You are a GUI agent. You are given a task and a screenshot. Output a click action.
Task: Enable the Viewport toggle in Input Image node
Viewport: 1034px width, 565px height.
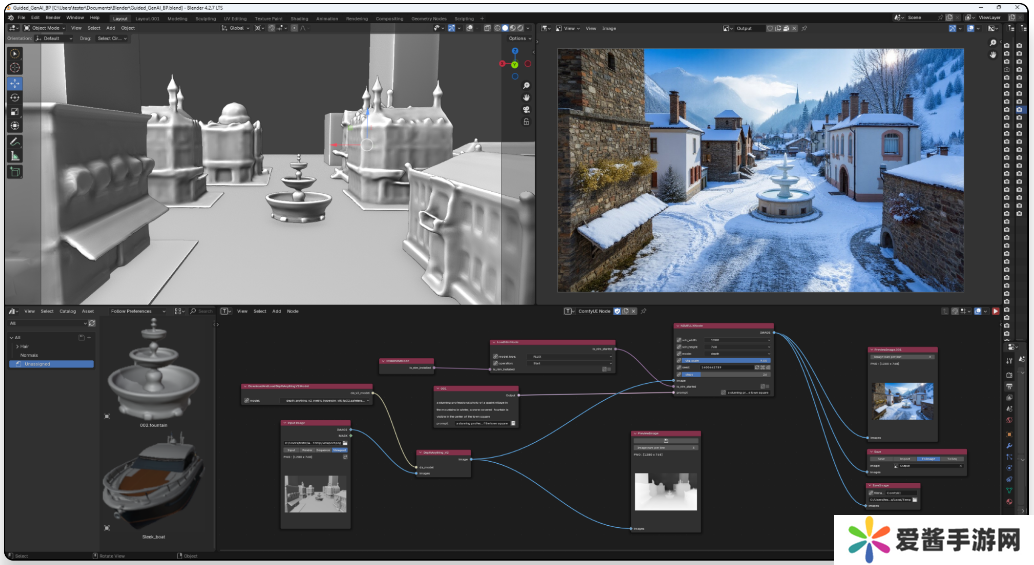(338, 450)
